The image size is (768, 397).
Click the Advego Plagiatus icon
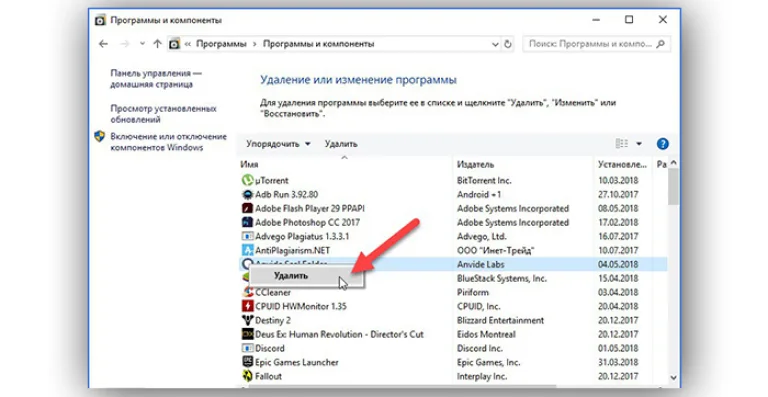point(247,236)
